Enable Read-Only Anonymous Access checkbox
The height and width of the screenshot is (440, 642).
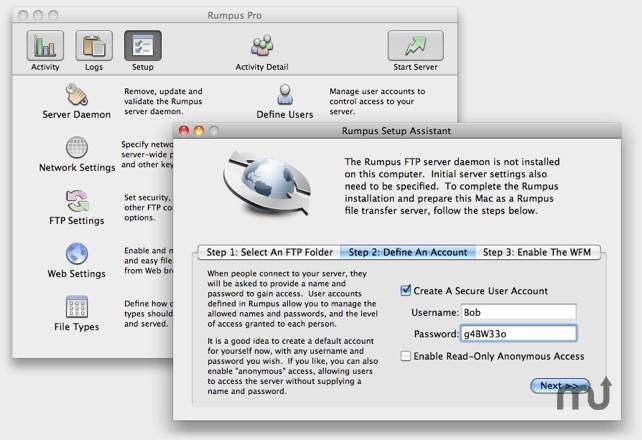405,356
